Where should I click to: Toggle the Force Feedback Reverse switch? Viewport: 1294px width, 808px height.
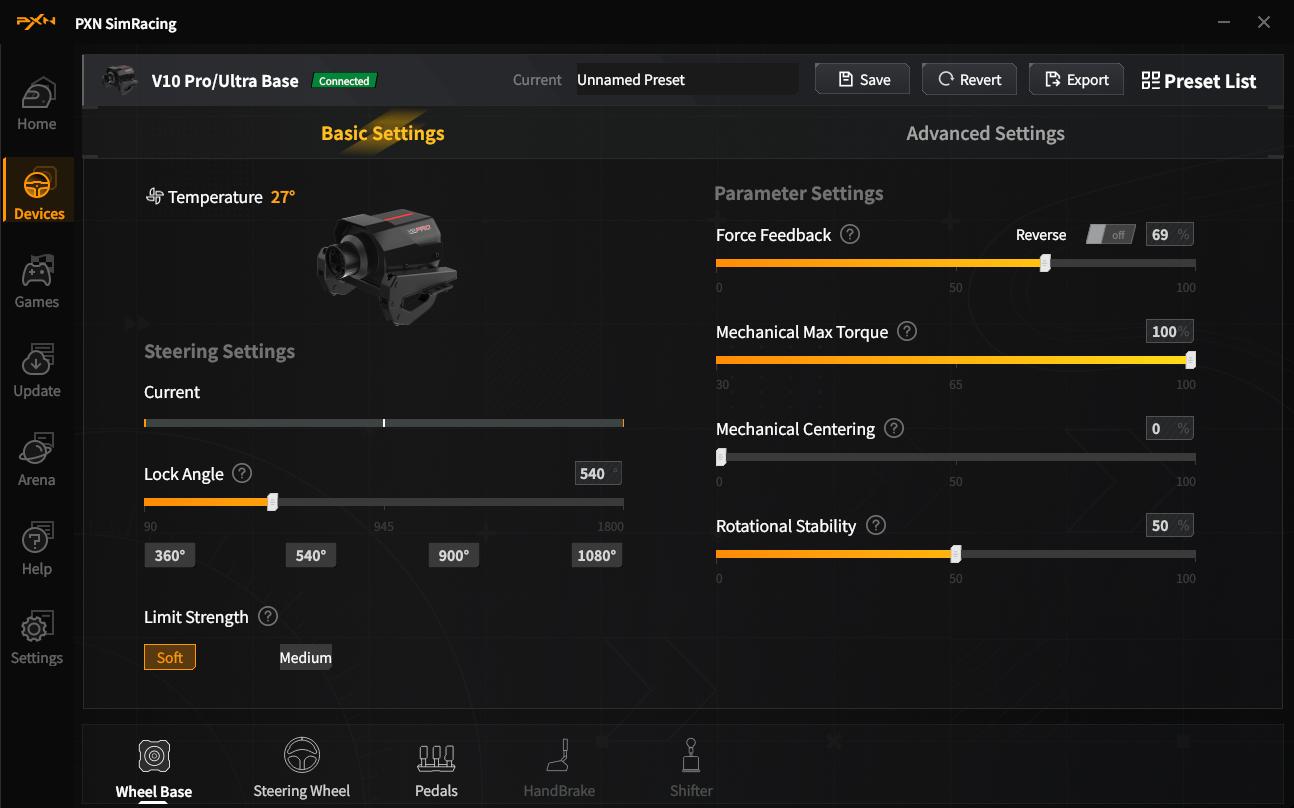(x=1109, y=234)
